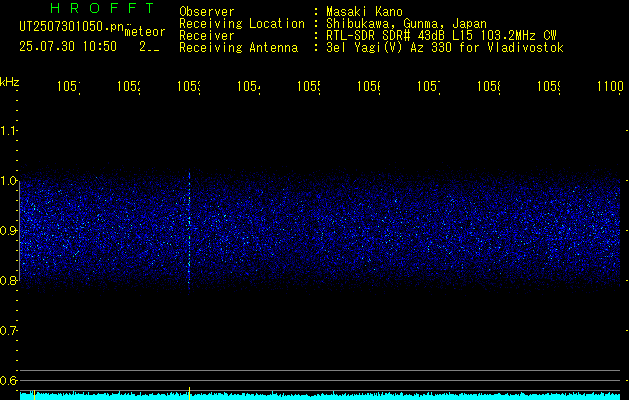Click the 0.9 frequency axis label
This screenshot has width=629, height=400.
[8, 231]
